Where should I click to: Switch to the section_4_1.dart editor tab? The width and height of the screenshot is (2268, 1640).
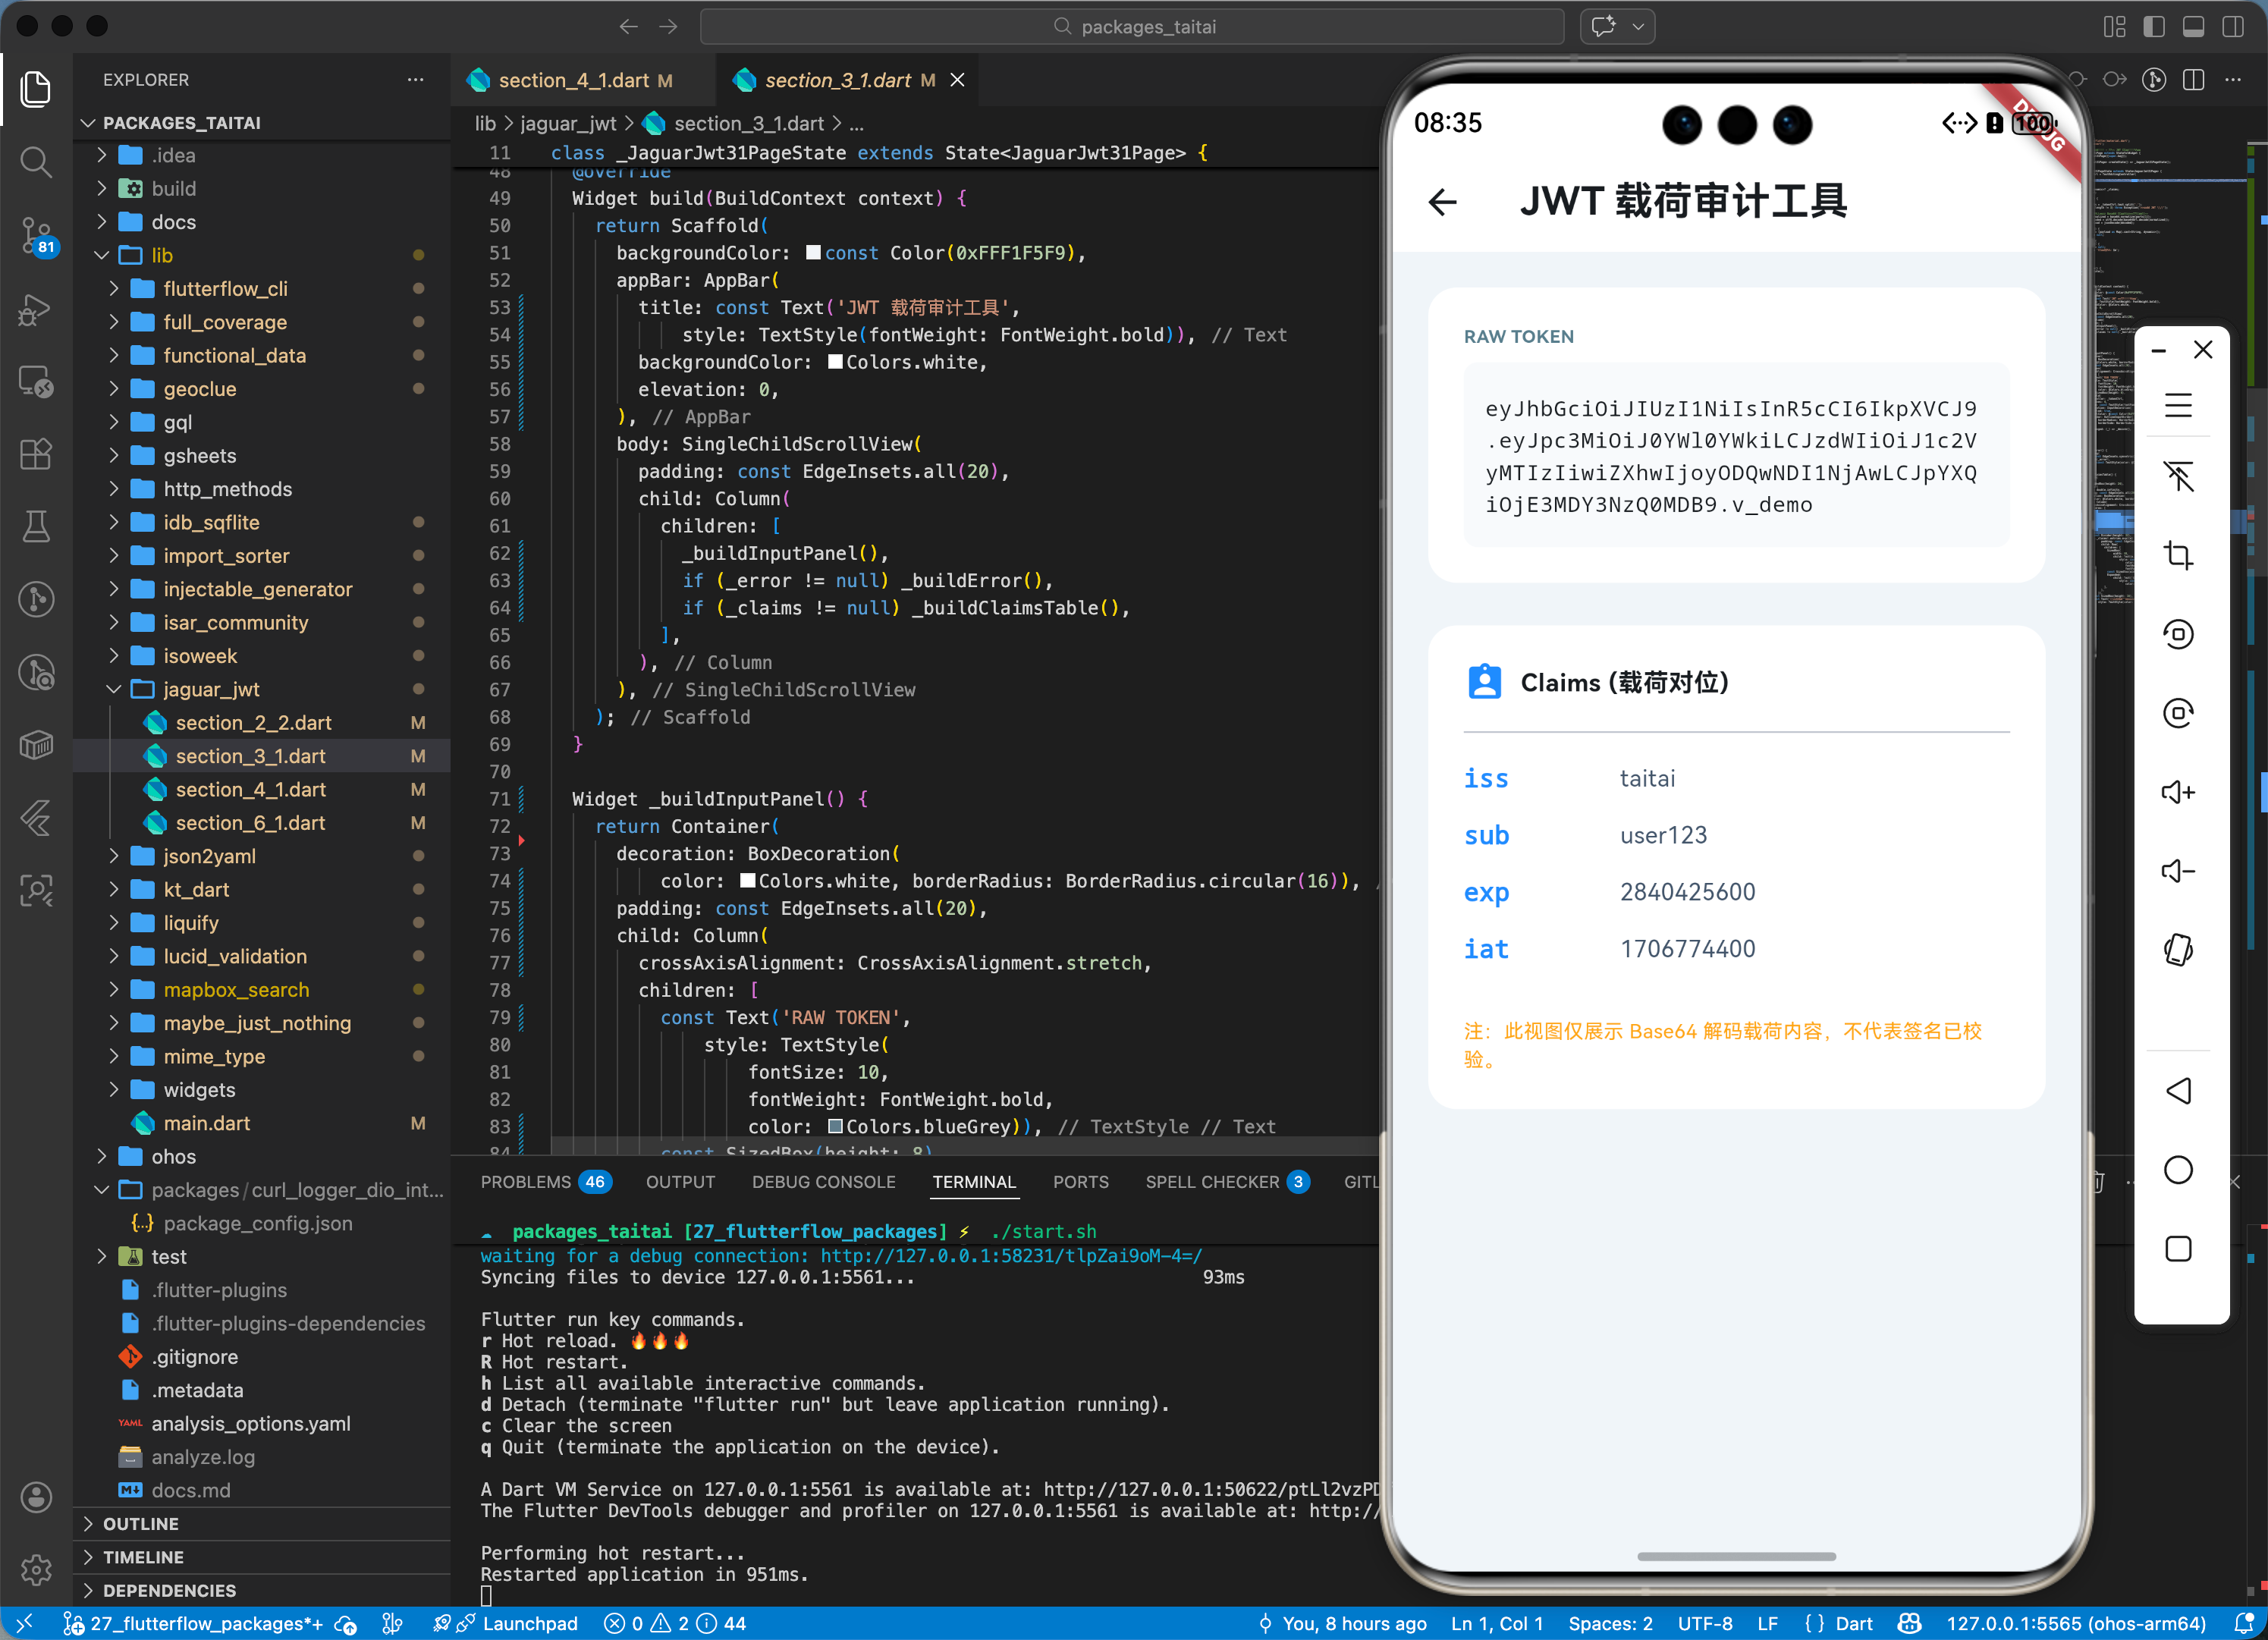point(573,80)
